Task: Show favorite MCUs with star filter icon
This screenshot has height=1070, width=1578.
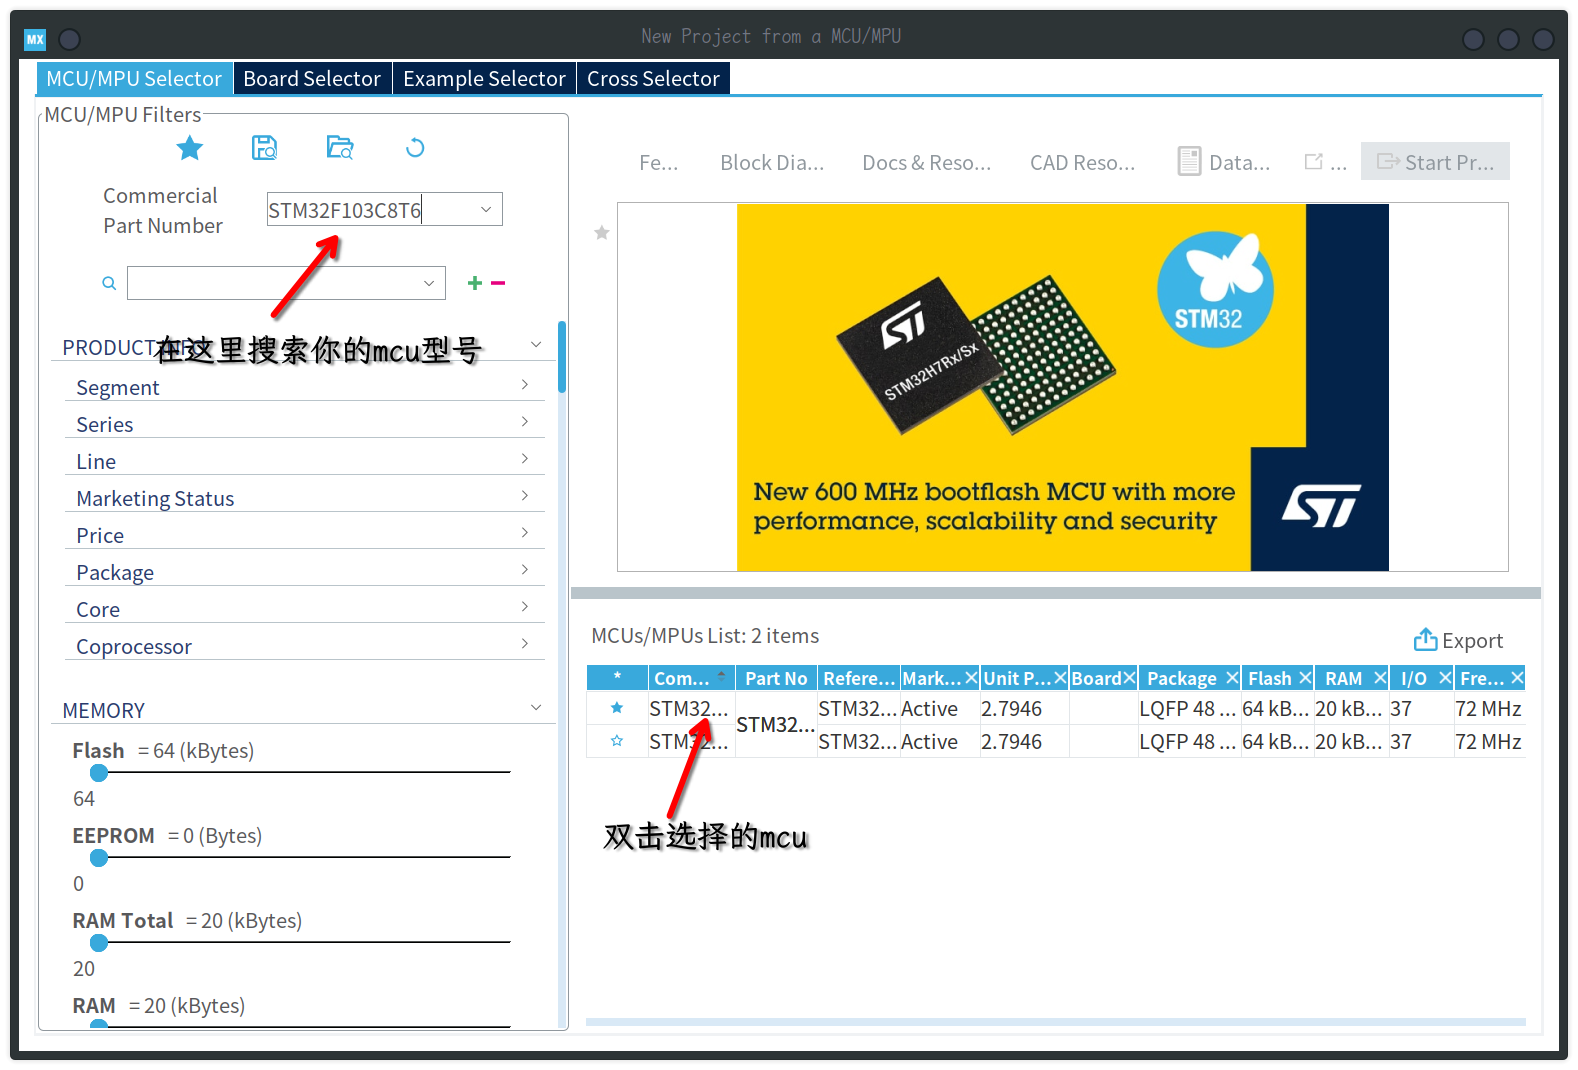Action: coord(189,149)
